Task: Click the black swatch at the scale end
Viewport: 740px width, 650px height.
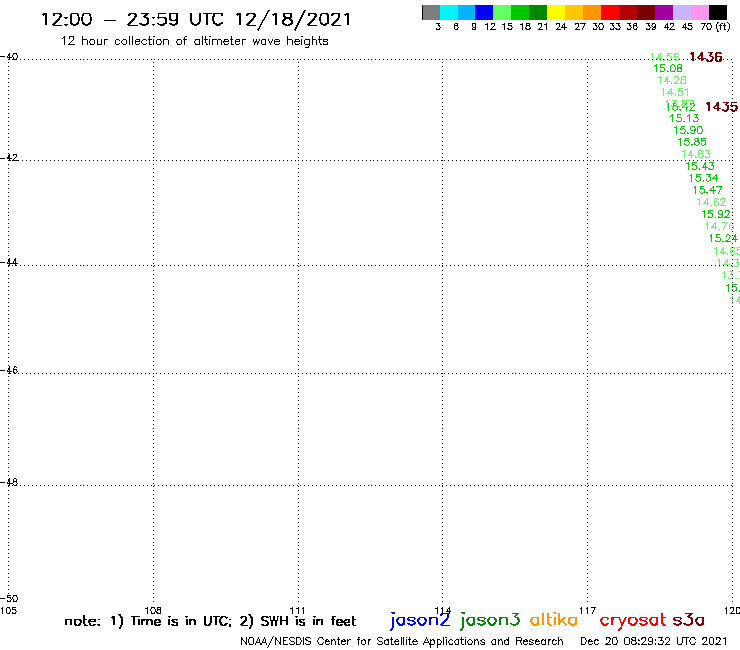Action: coord(718,12)
